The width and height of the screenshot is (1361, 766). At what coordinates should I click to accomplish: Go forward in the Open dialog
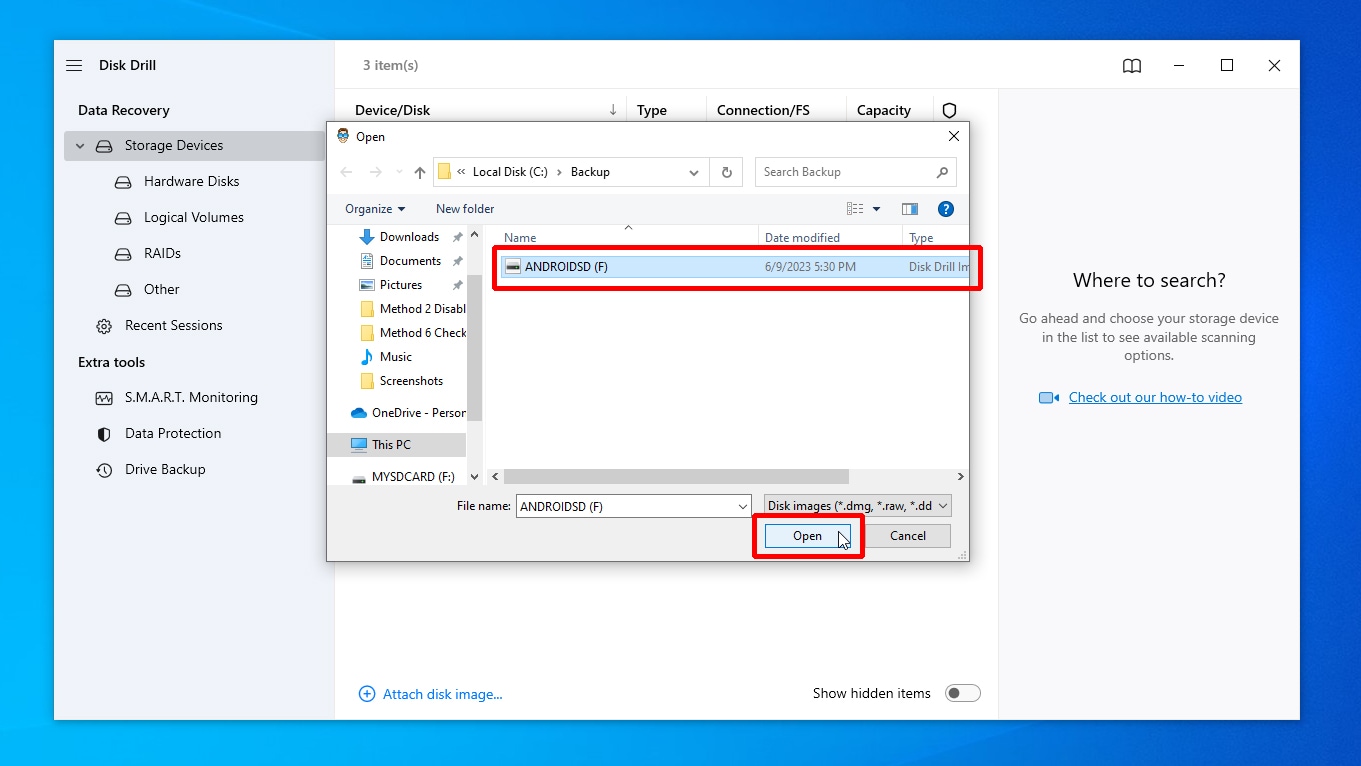point(376,172)
